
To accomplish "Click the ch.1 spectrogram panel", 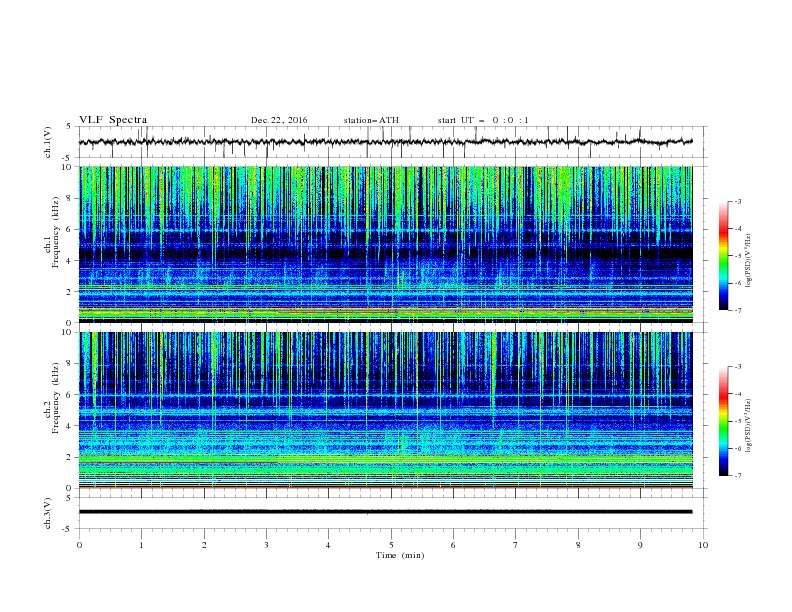I will [385, 244].
